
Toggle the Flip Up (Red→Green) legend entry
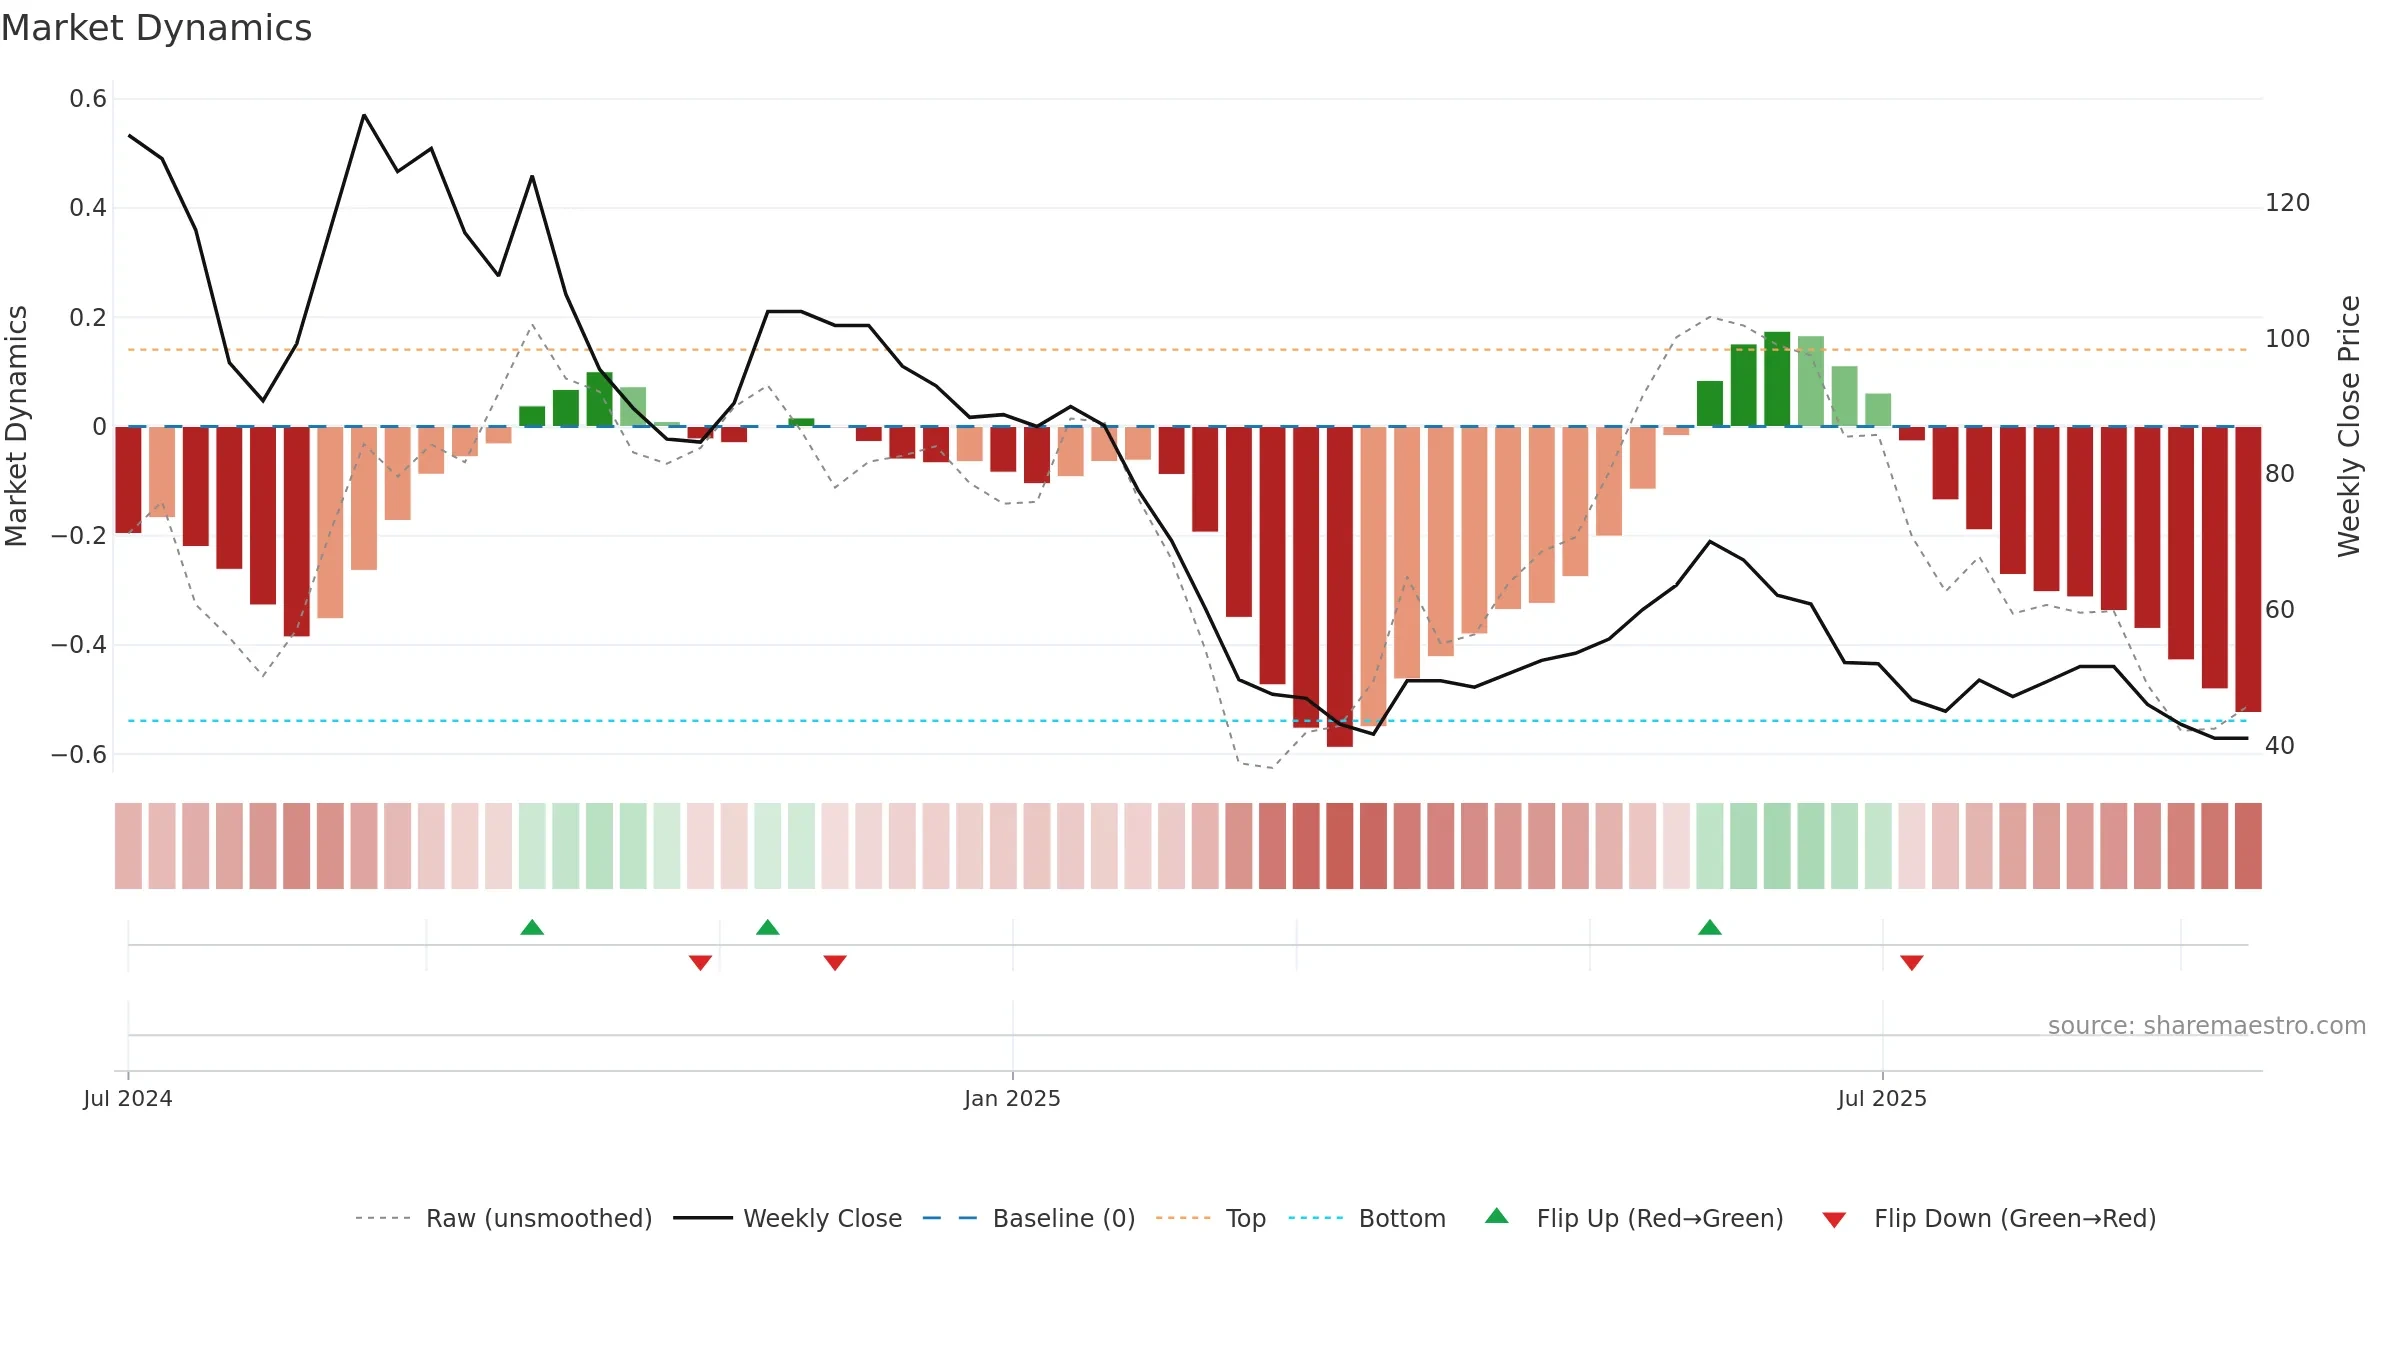(x=1635, y=1218)
